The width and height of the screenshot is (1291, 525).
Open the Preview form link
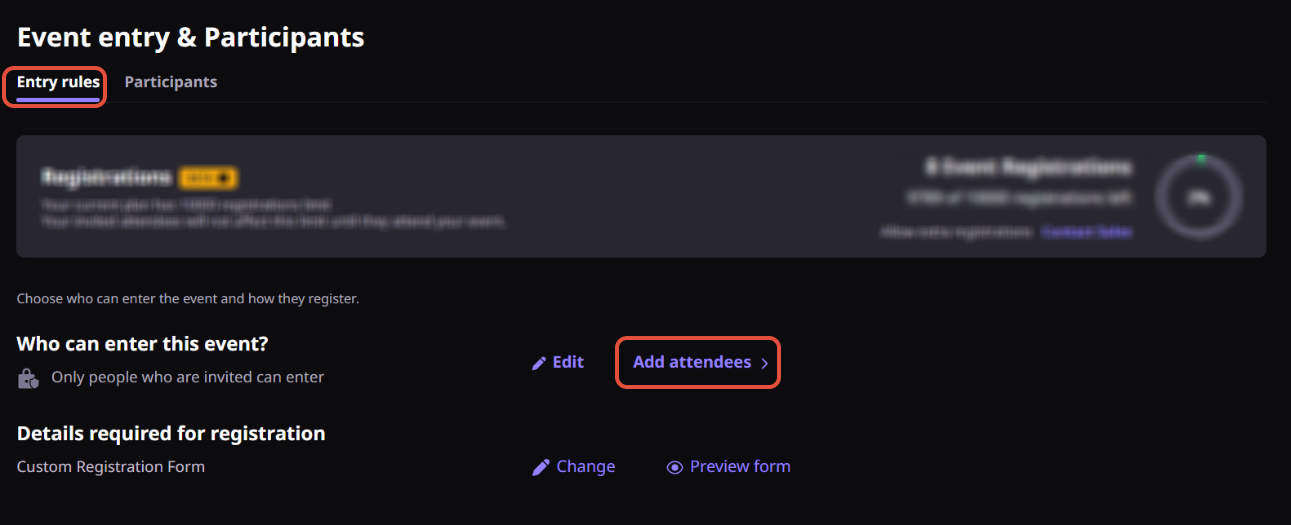click(740, 466)
